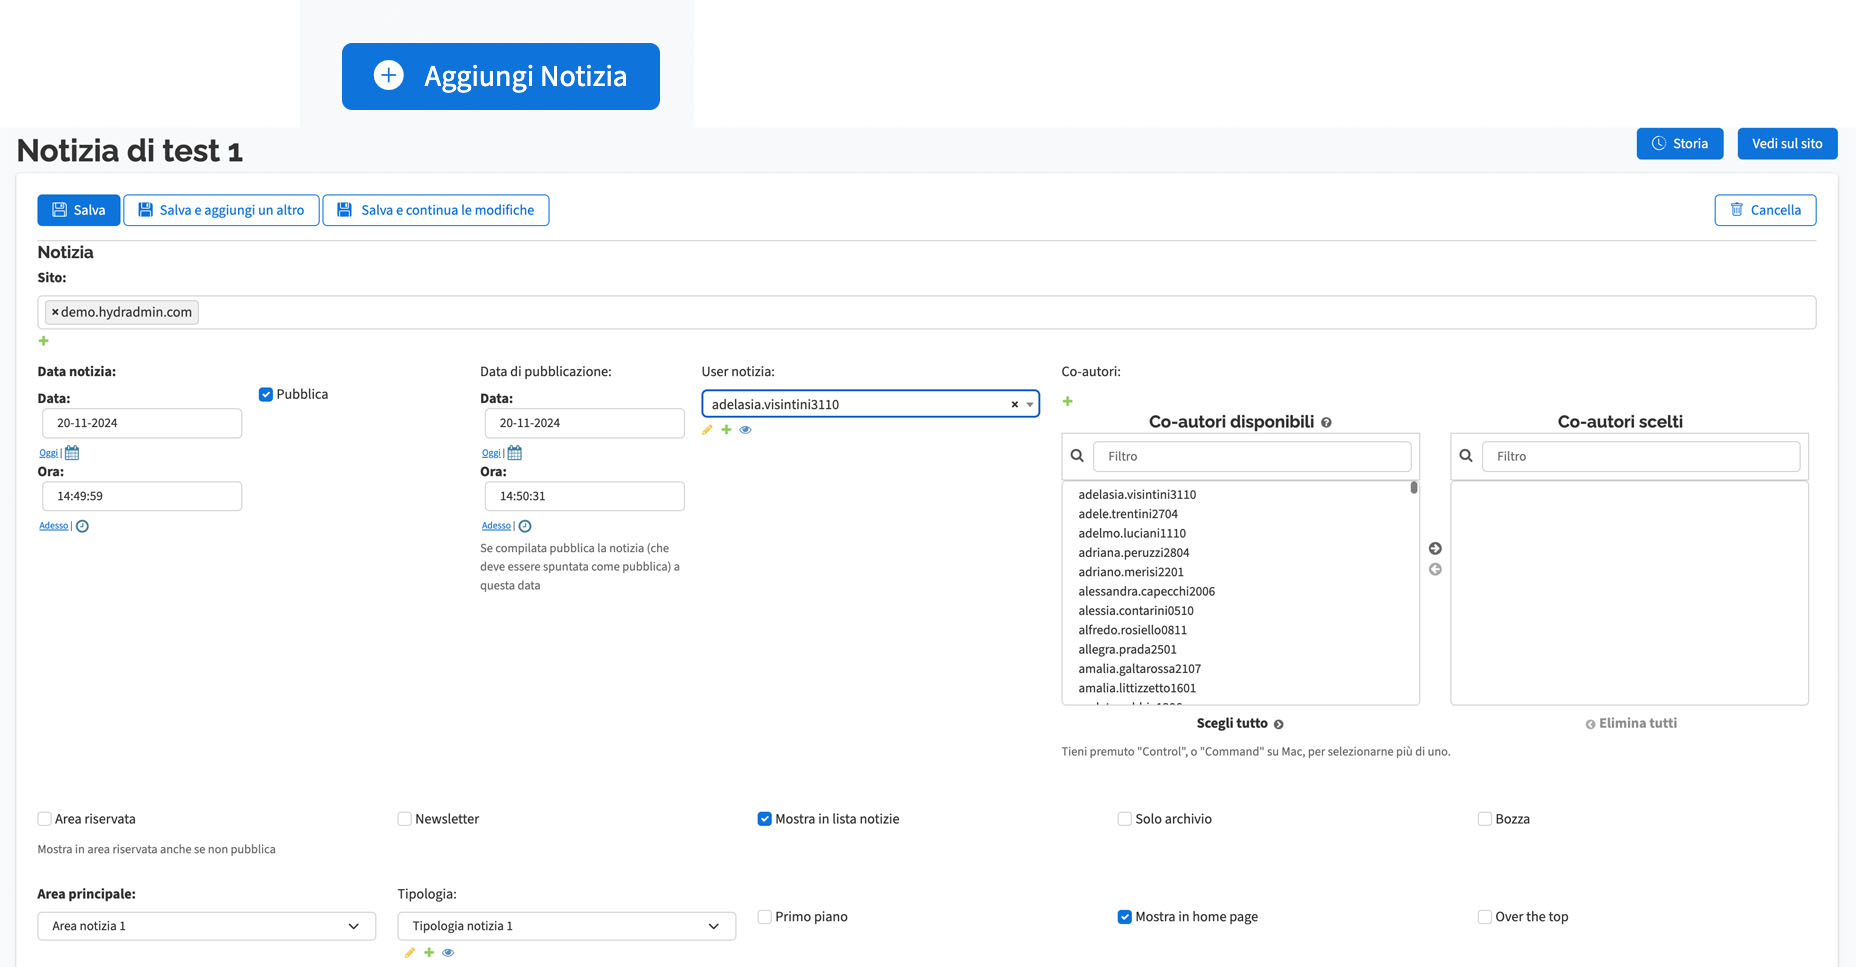Move selected co-author right with arrow
Screen dimensions: 1856x967
coord(1435,549)
